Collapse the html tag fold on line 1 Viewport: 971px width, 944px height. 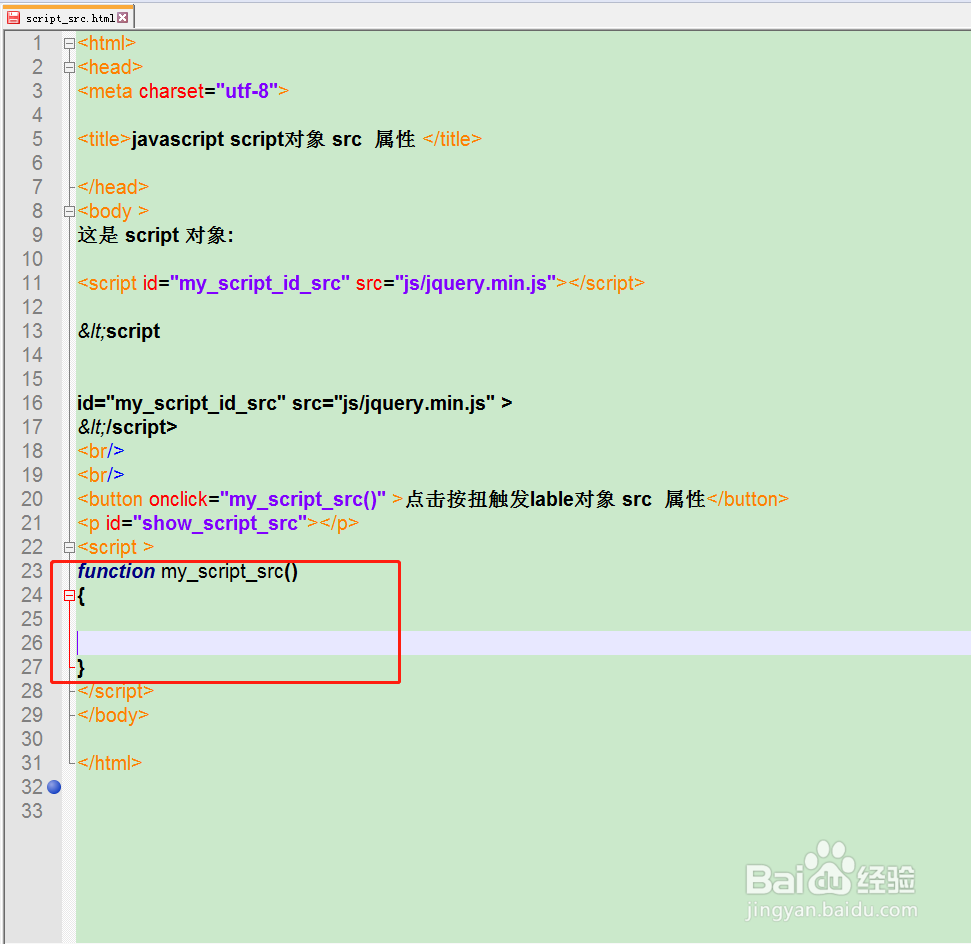click(x=69, y=43)
